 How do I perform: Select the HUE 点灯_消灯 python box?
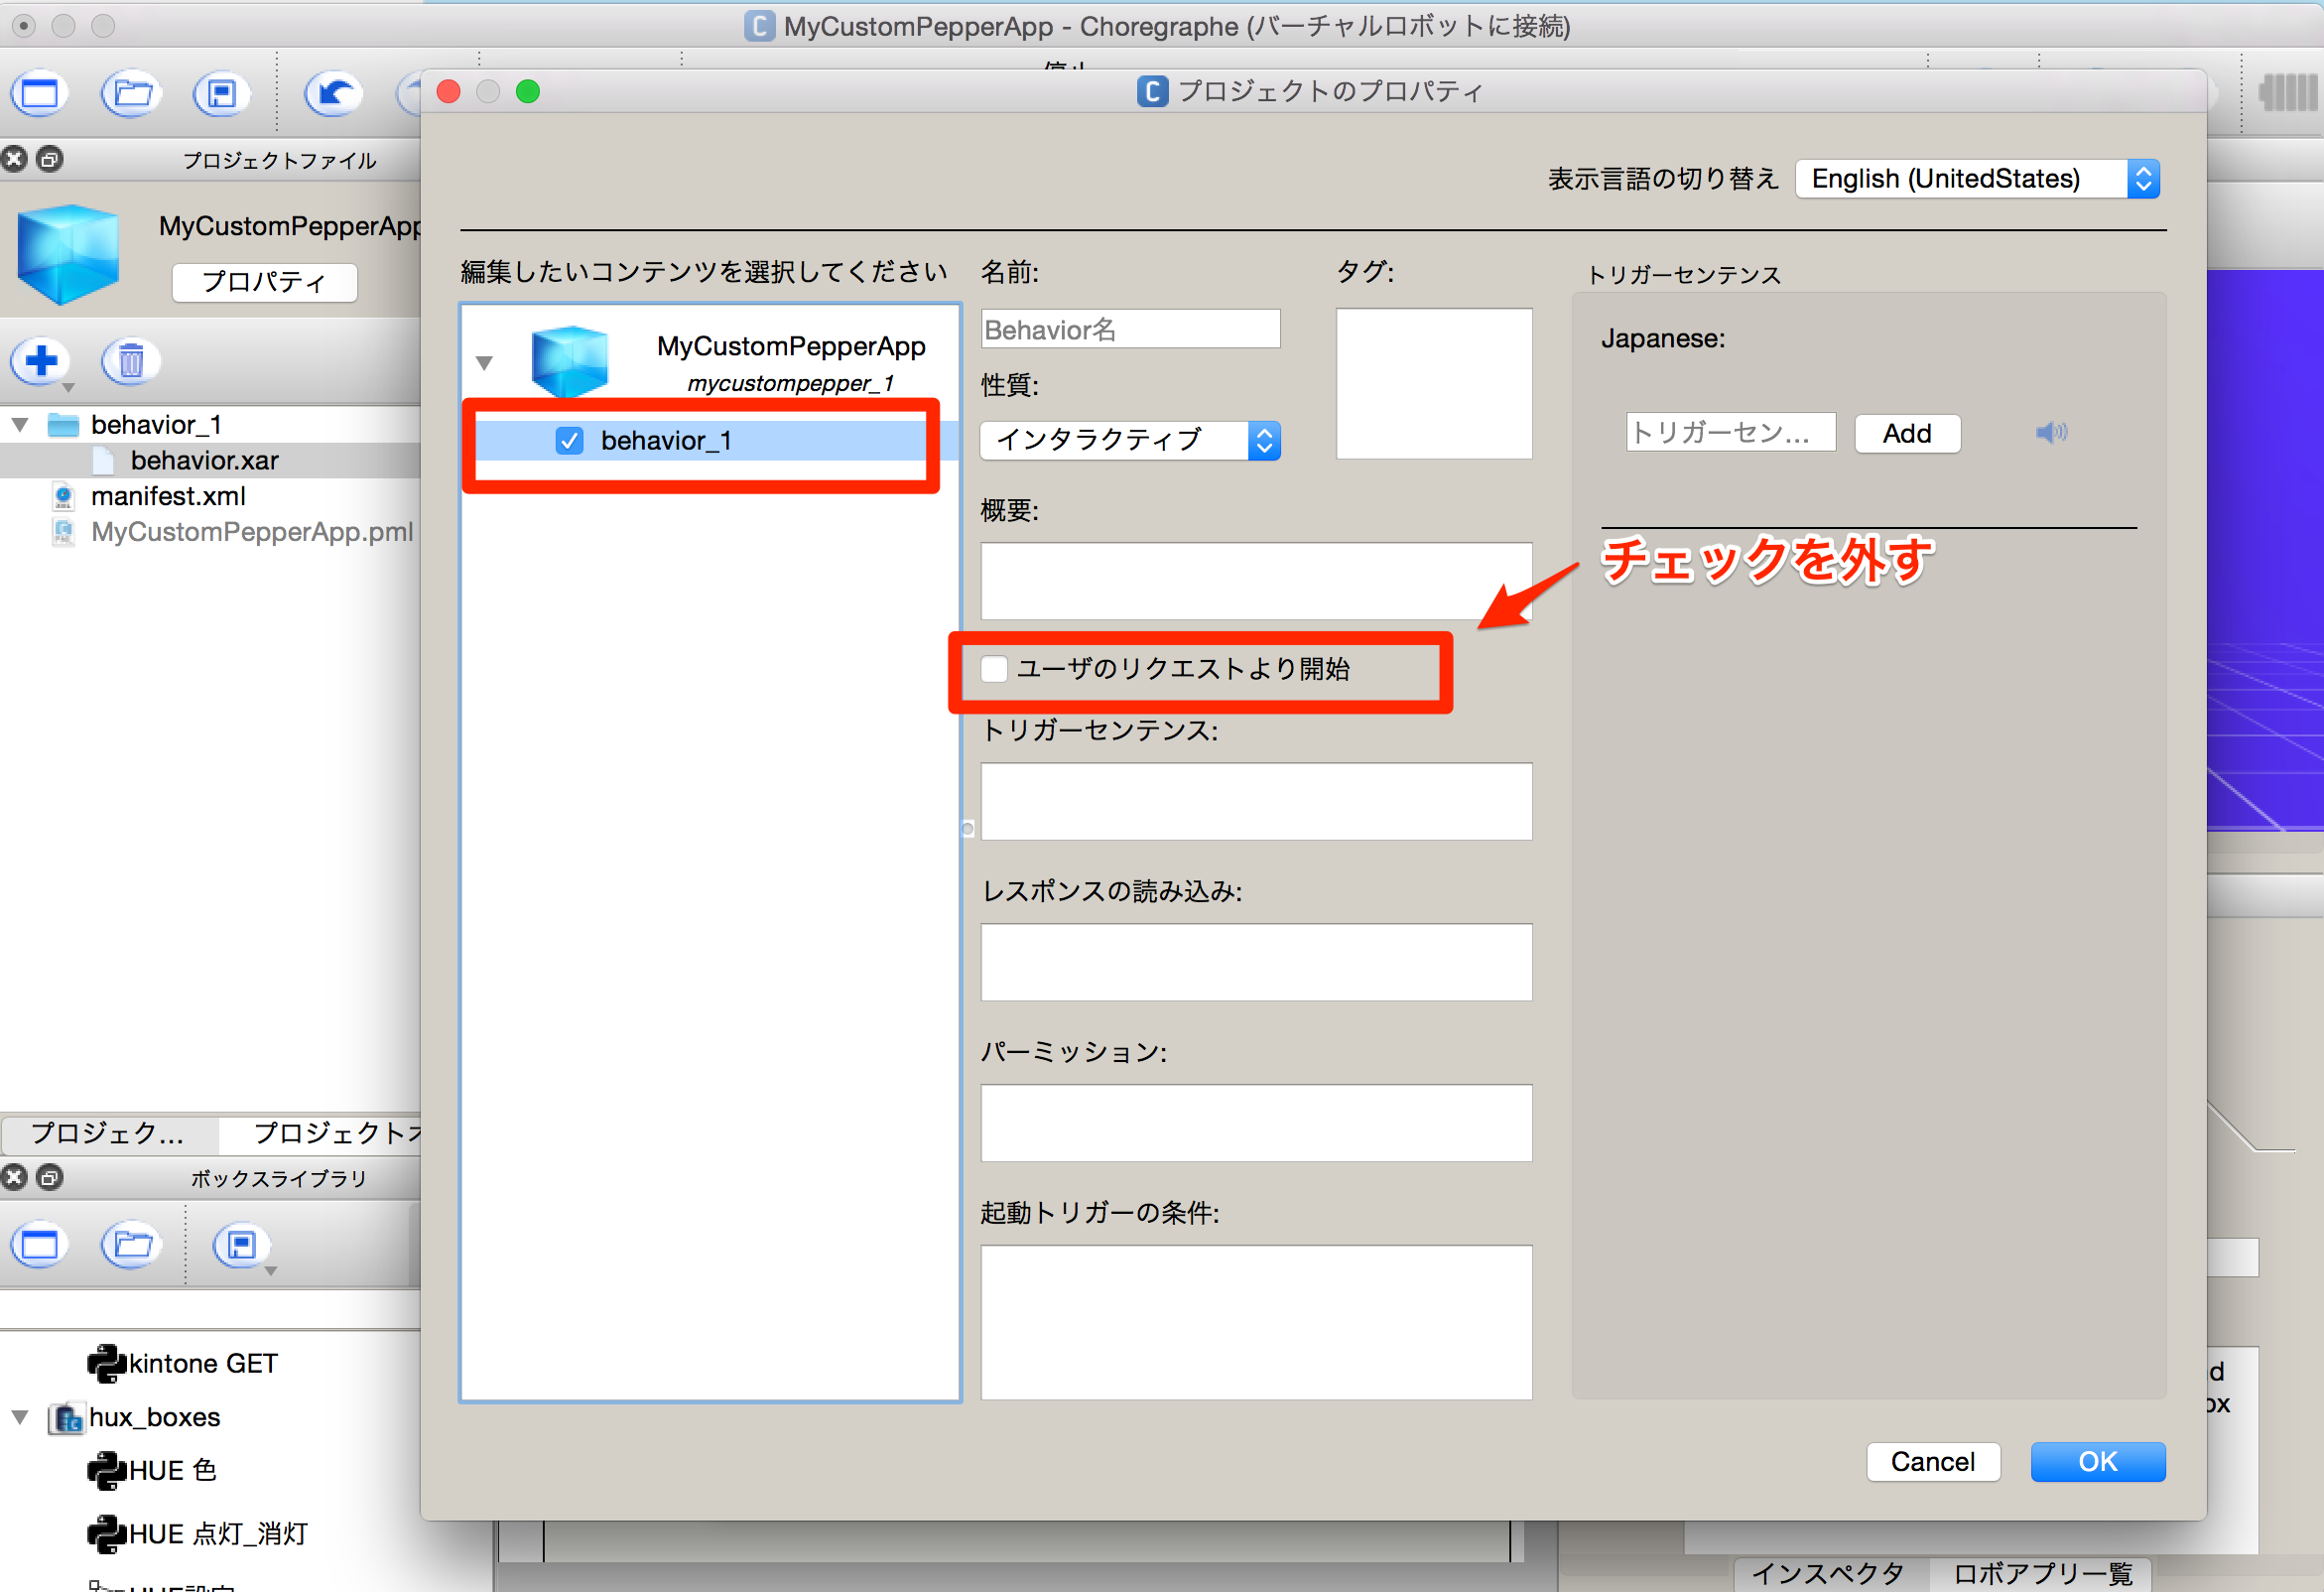tap(197, 1533)
